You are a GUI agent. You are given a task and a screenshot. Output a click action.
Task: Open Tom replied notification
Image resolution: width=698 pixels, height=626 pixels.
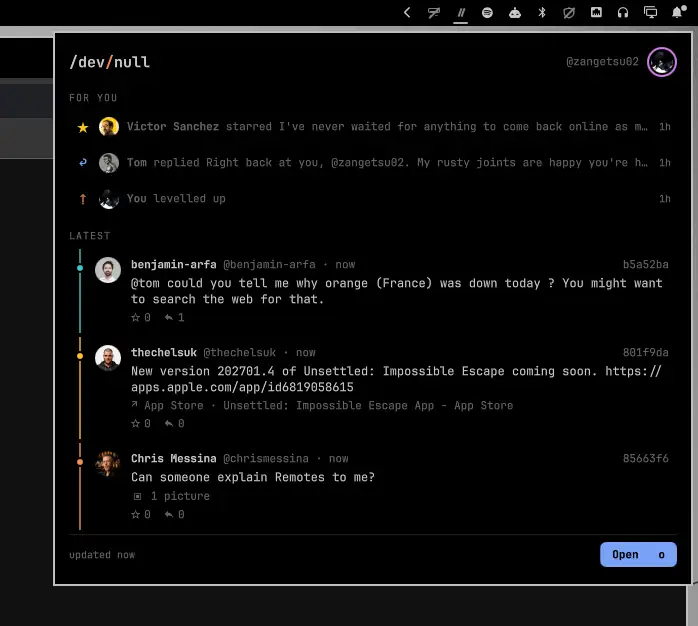click(373, 163)
